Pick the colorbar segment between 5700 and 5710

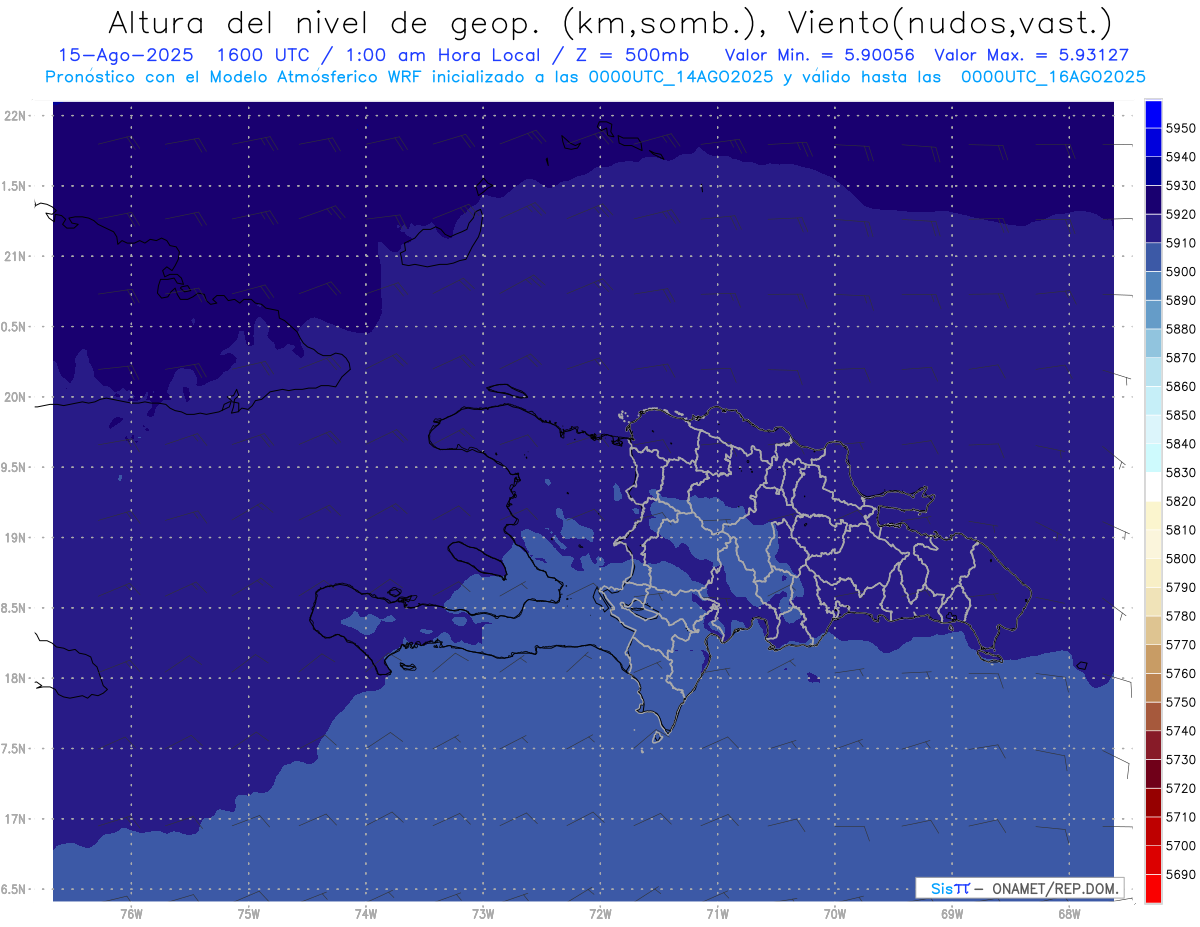click(1152, 831)
